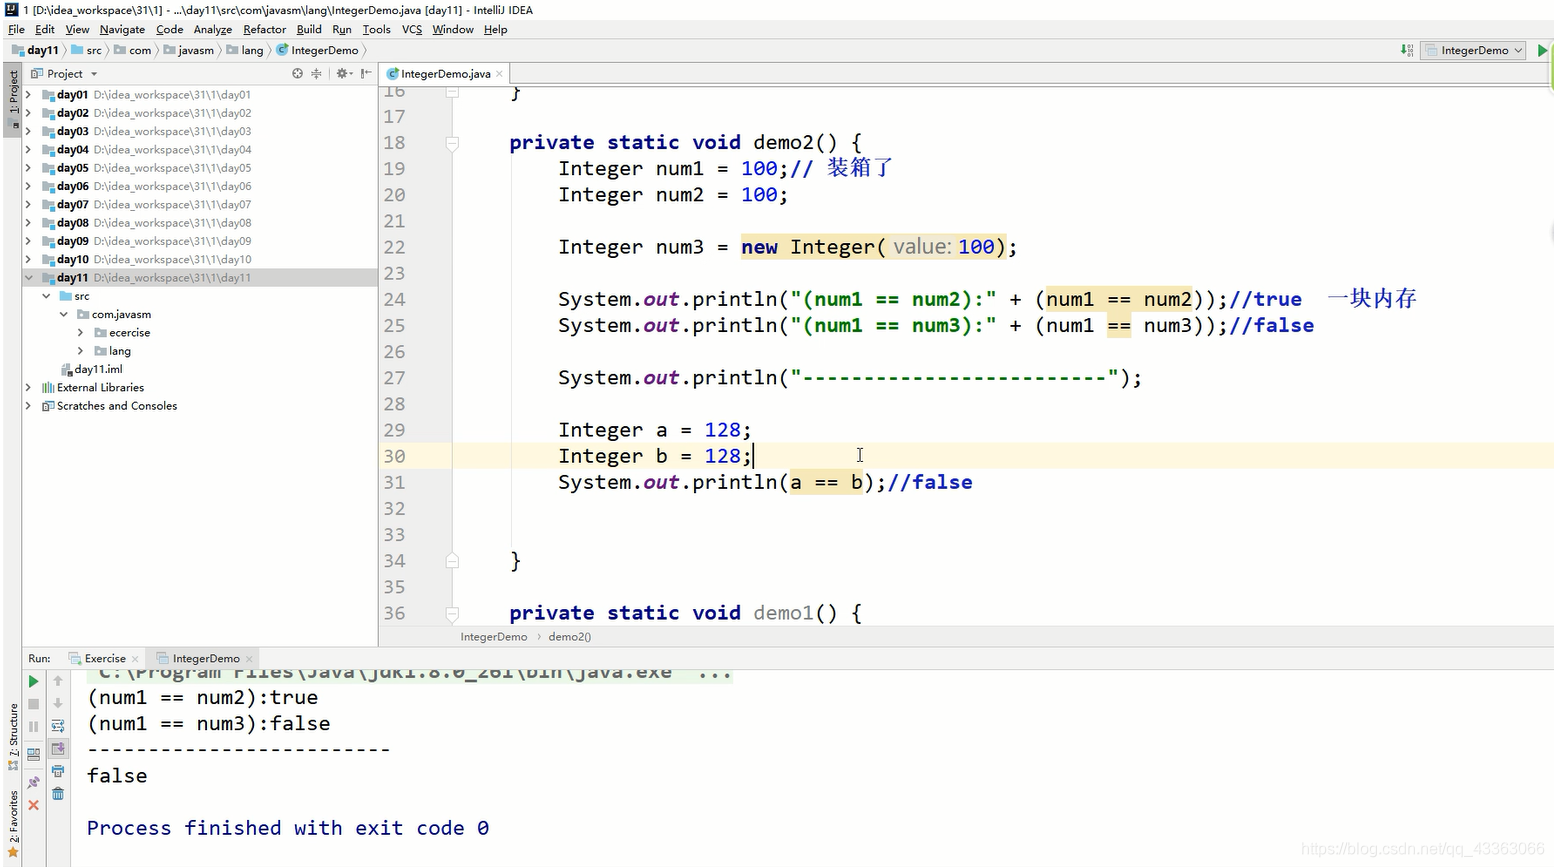Click the Up the Stack Trace arrow
The height and width of the screenshot is (867, 1554).
coord(58,681)
